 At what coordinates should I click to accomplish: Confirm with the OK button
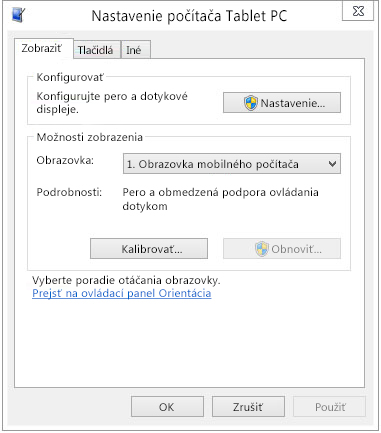tap(167, 407)
